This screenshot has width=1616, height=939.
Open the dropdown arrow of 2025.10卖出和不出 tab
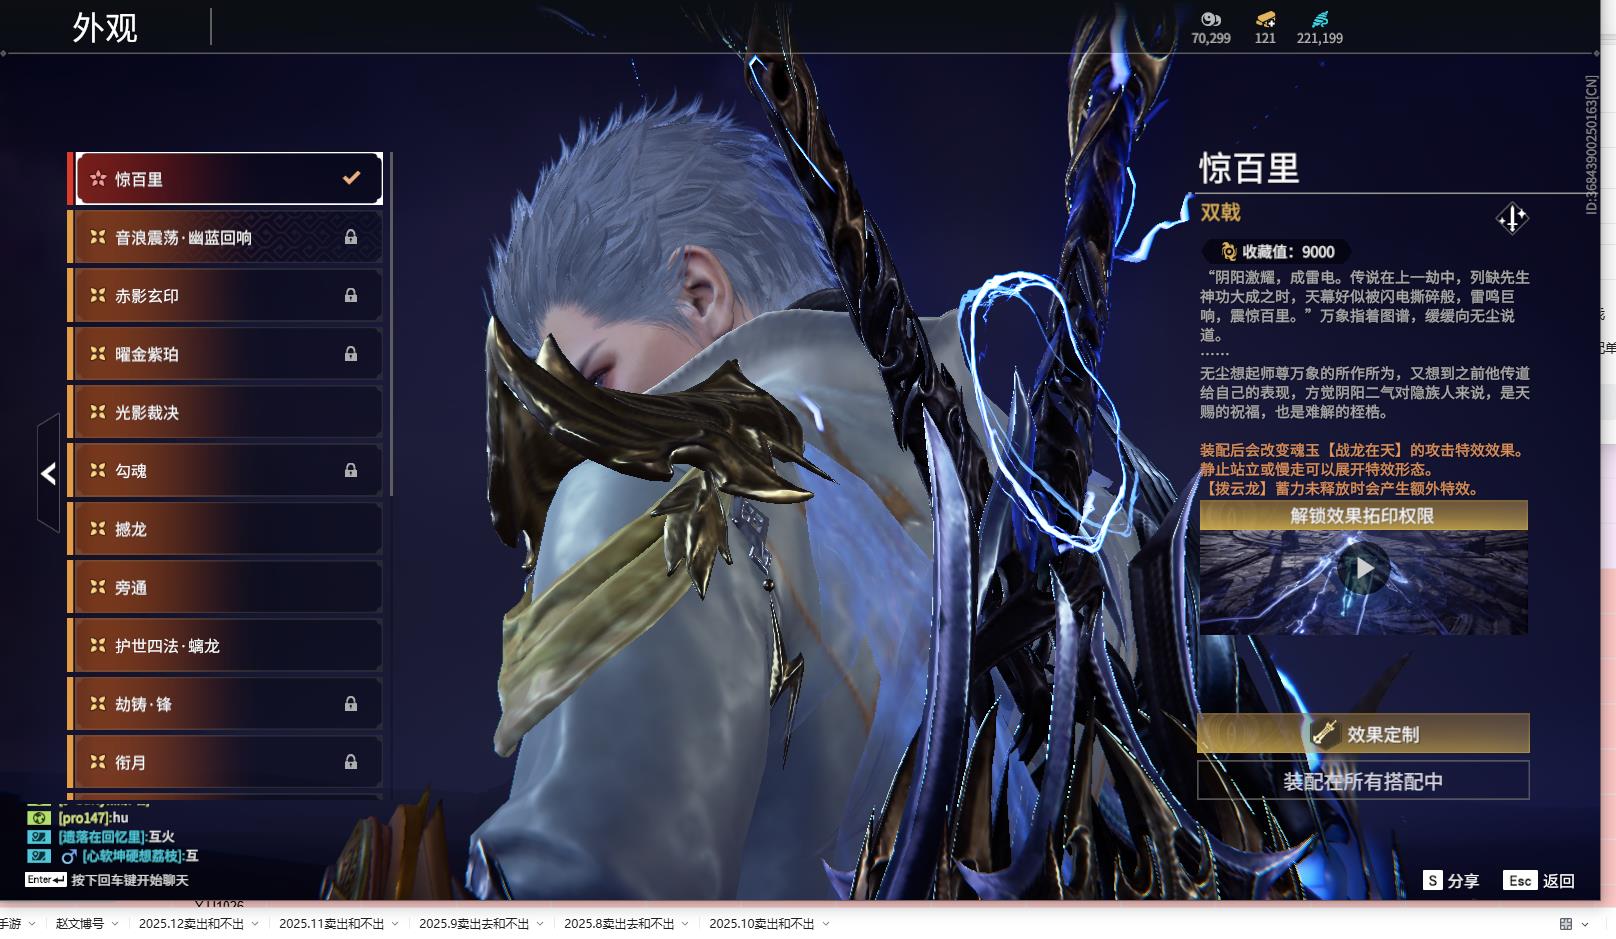pos(826,924)
